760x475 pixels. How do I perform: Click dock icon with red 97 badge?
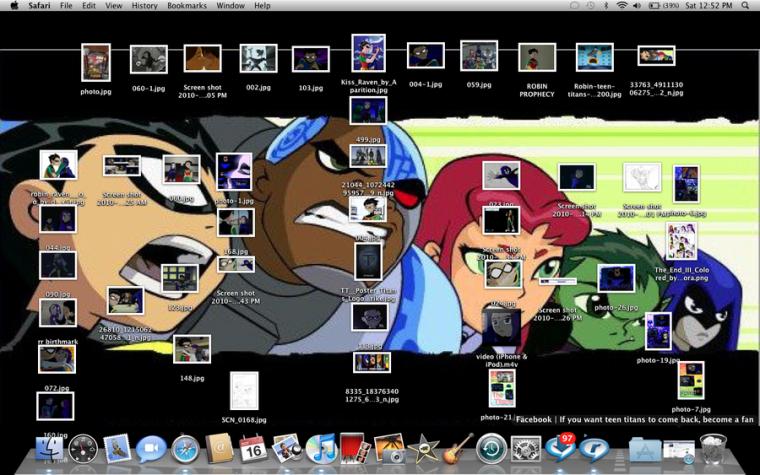pyautogui.click(x=560, y=447)
